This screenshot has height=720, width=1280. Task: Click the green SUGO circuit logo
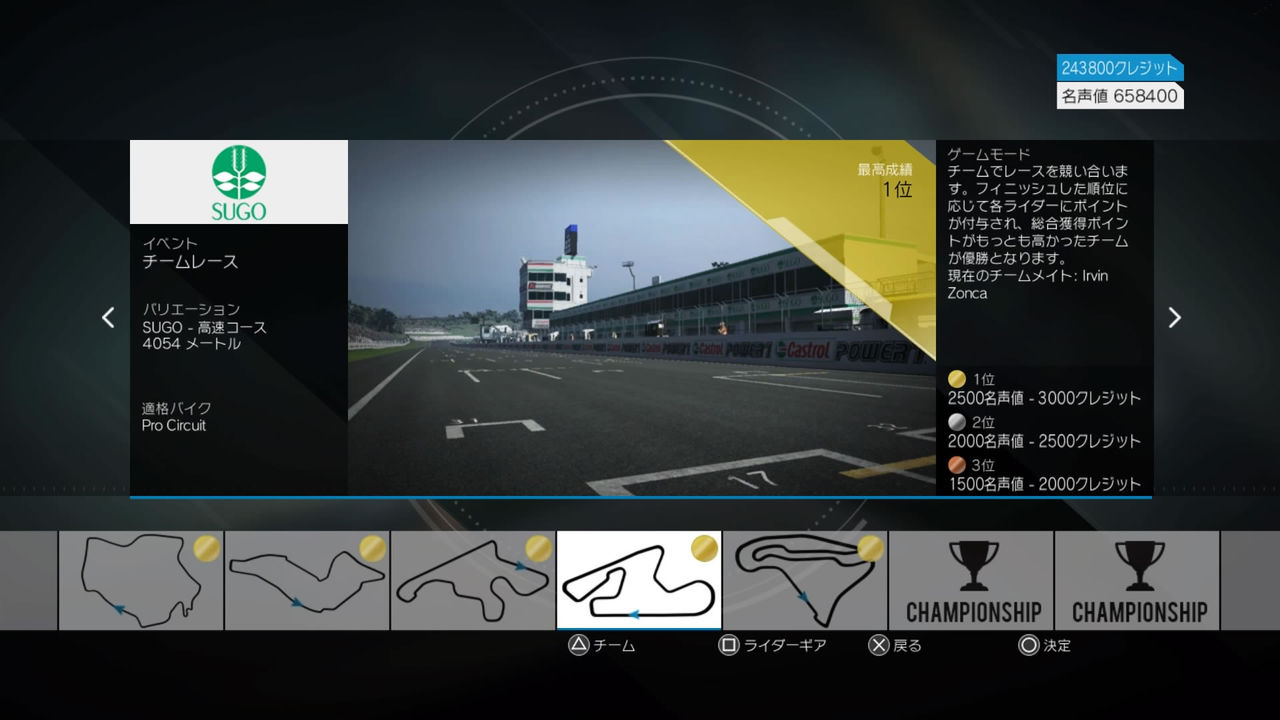coord(239,182)
